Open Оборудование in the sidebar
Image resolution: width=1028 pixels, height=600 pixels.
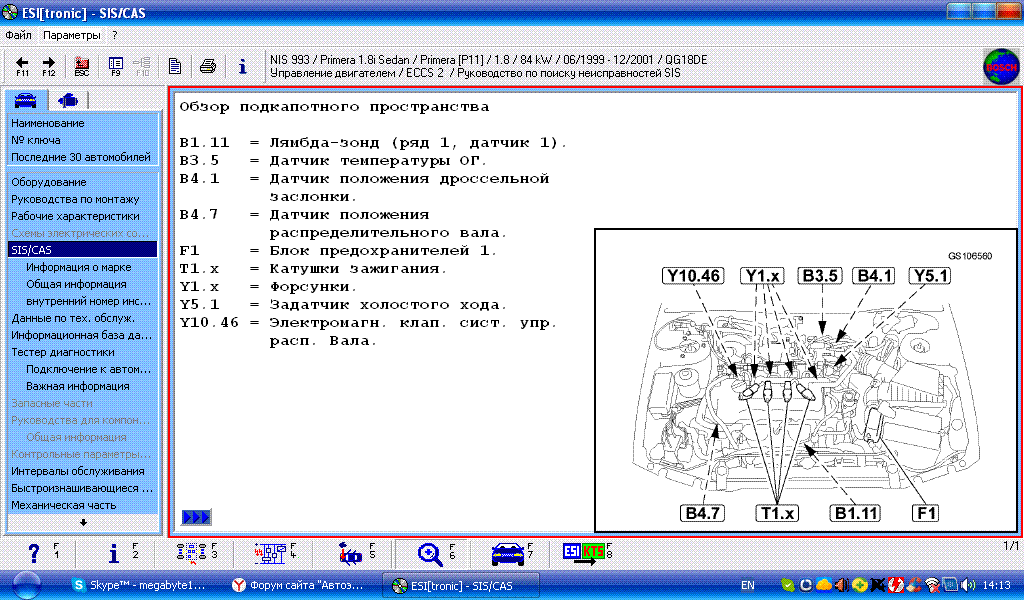click(49, 182)
